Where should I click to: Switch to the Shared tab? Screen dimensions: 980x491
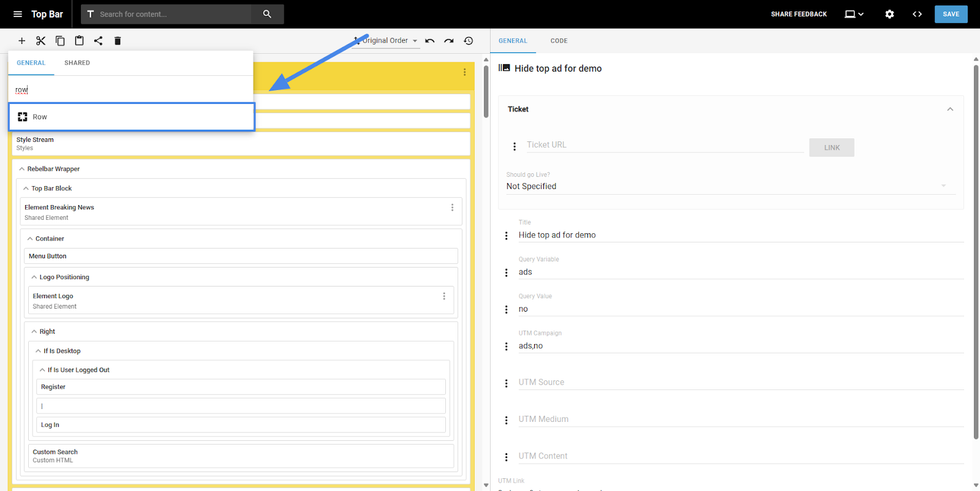(77, 63)
